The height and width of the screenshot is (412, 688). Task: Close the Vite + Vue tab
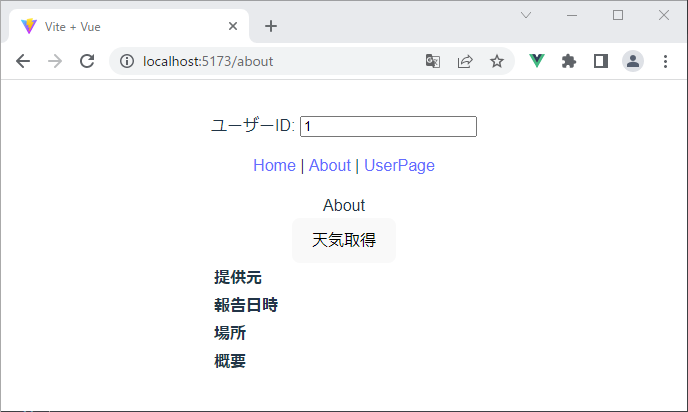pyautogui.click(x=233, y=26)
